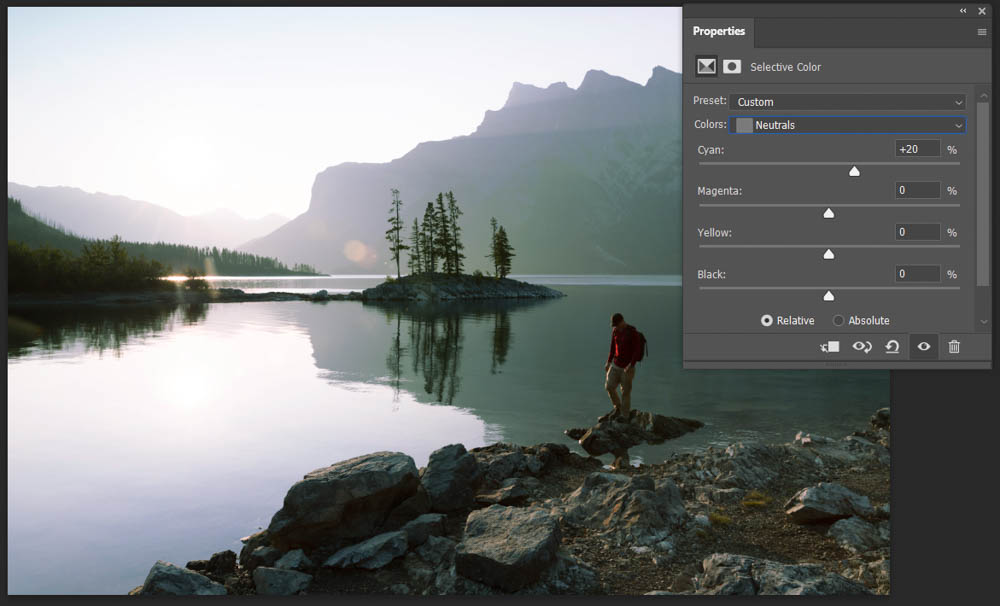Select the Relative method radio button
This screenshot has height=606, width=1000.
(x=767, y=320)
